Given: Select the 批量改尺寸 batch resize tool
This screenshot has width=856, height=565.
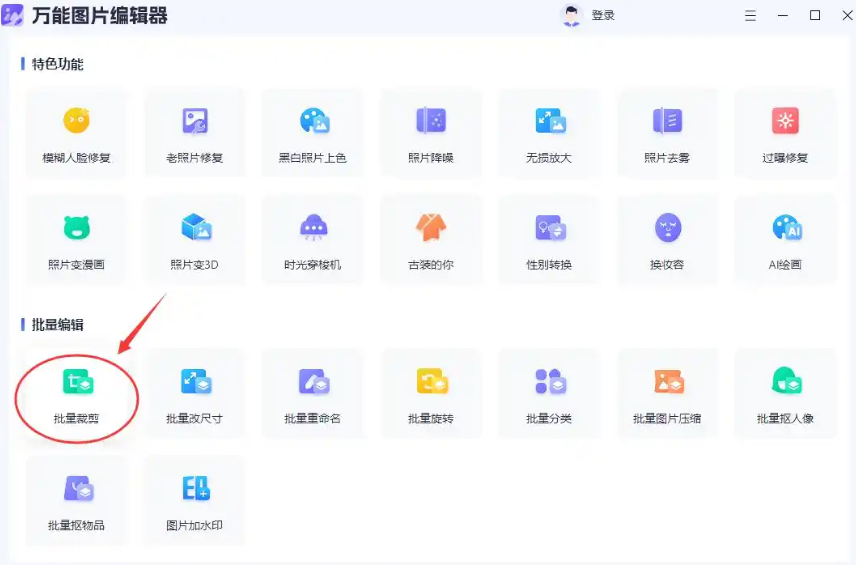Looking at the screenshot, I should [x=194, y=395].
